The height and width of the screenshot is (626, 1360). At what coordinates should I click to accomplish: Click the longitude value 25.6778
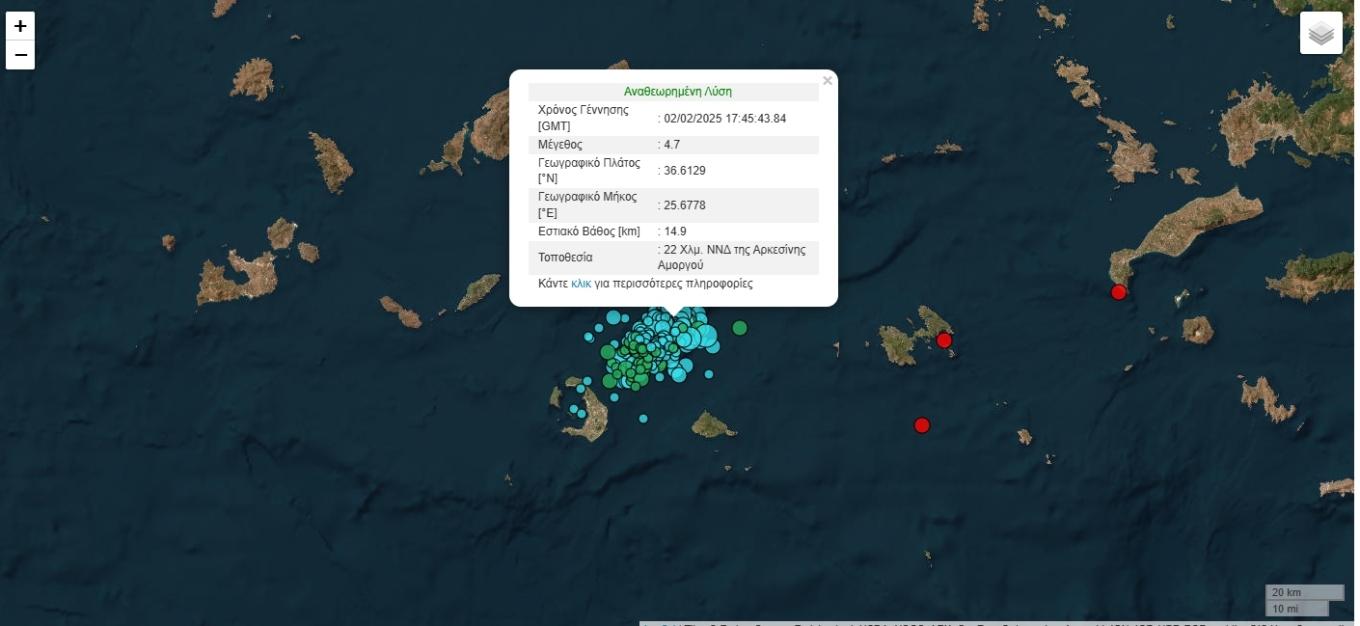pos(684,205)
